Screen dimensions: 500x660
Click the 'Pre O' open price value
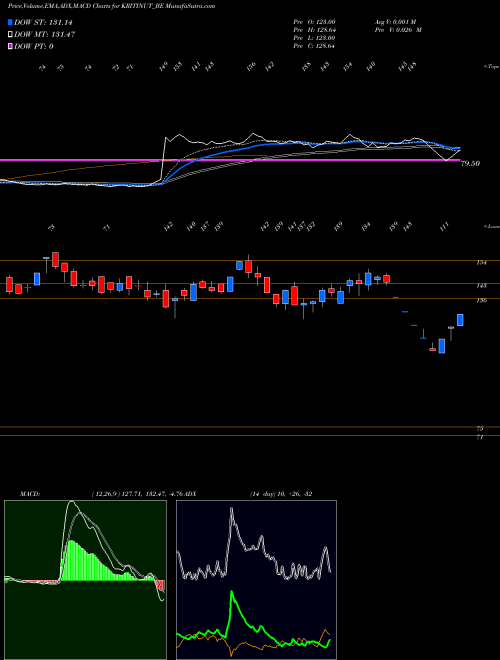pyautogui.click(x=314, y=21)
